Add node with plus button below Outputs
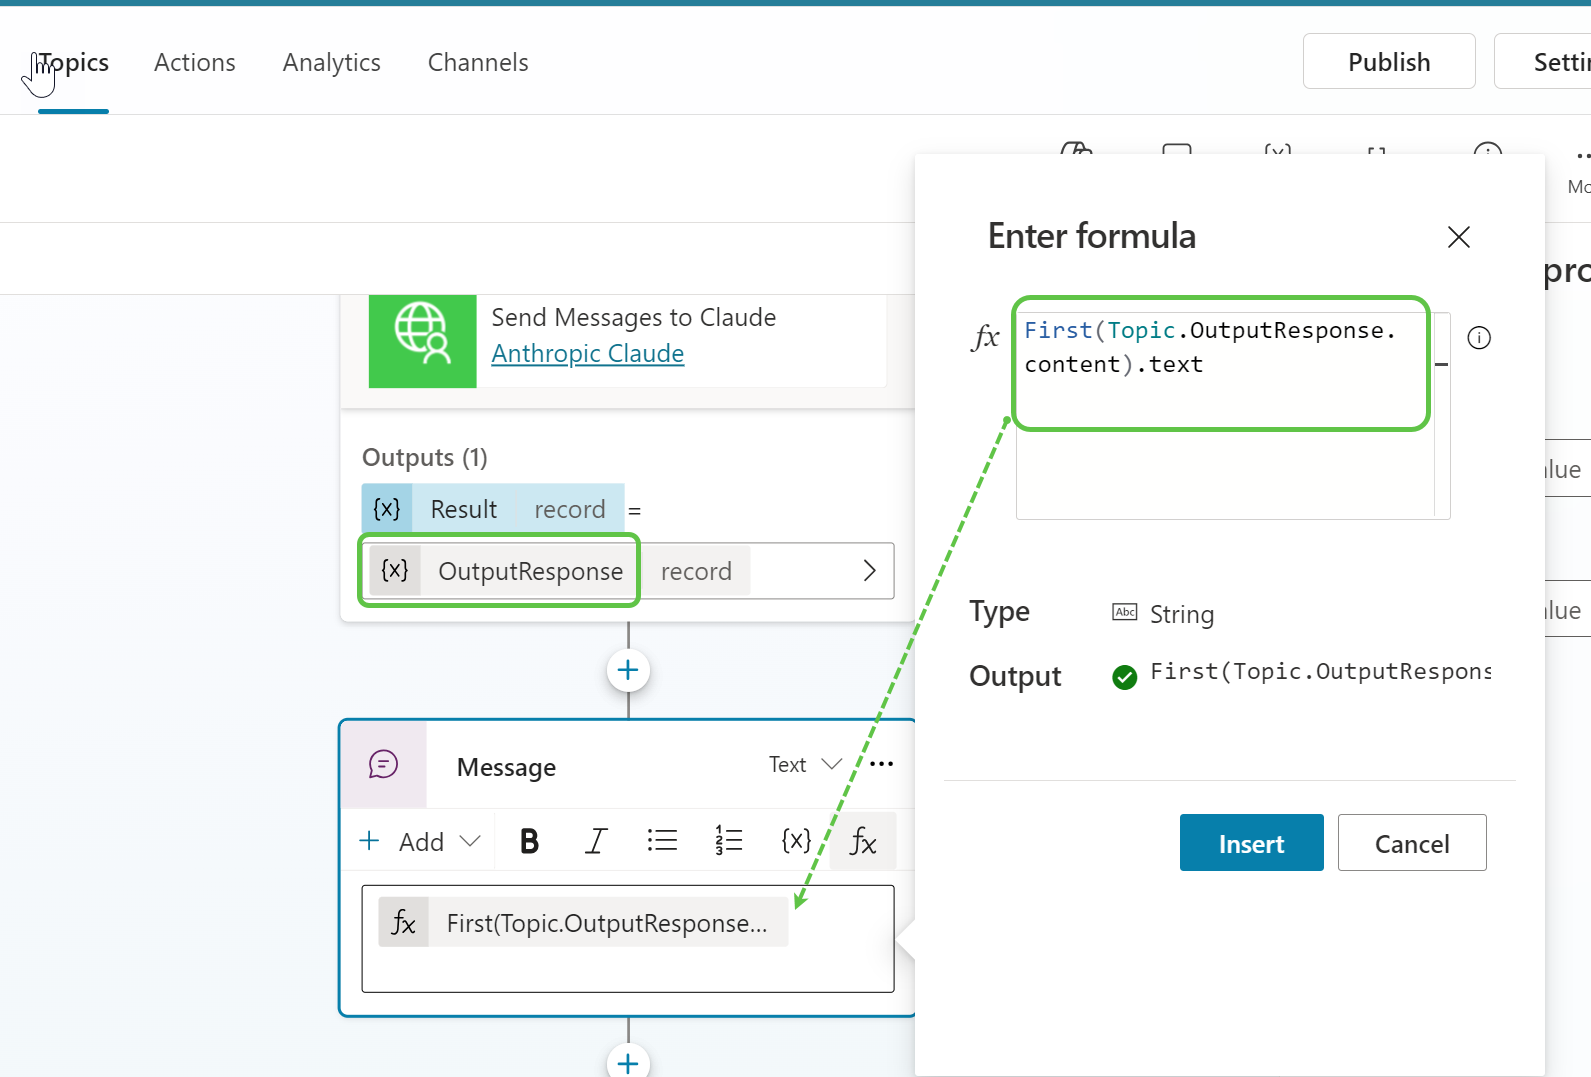 (628, 670)
